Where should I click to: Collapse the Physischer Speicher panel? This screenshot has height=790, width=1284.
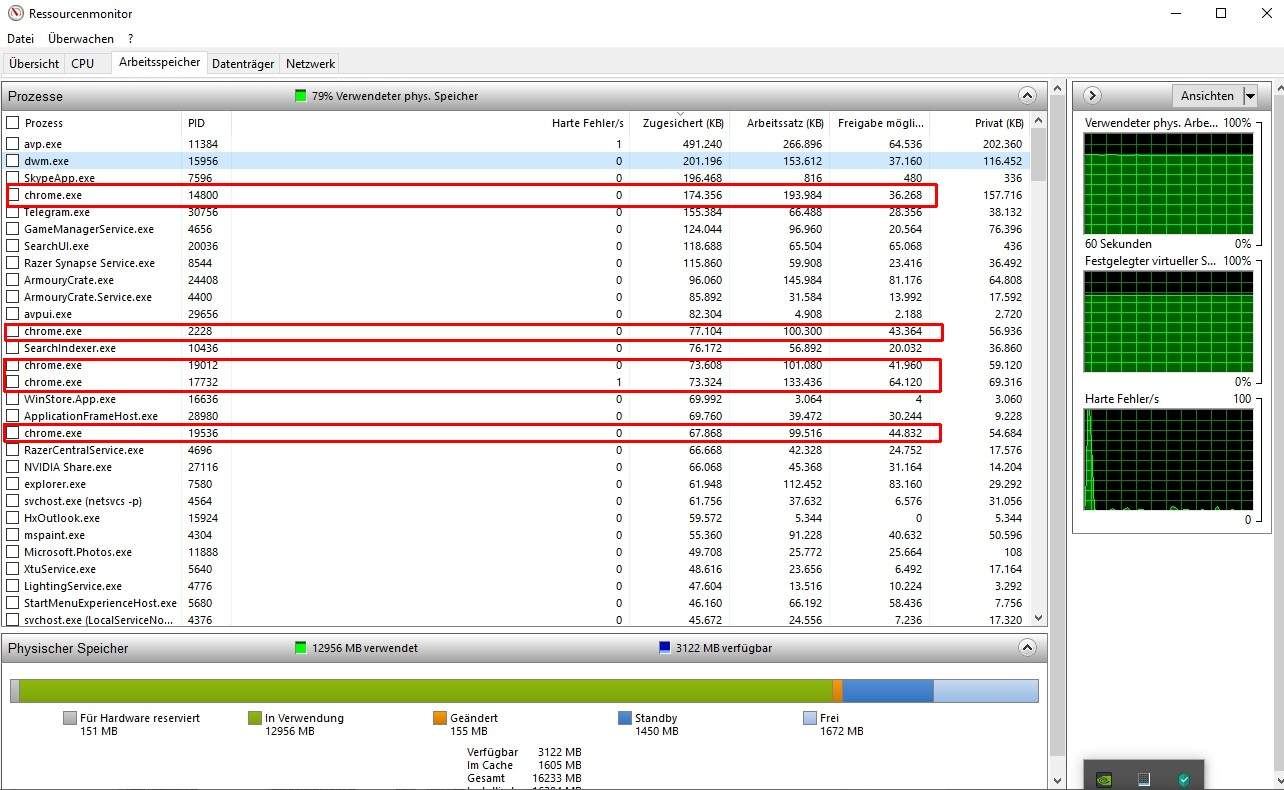(1027, 647)
